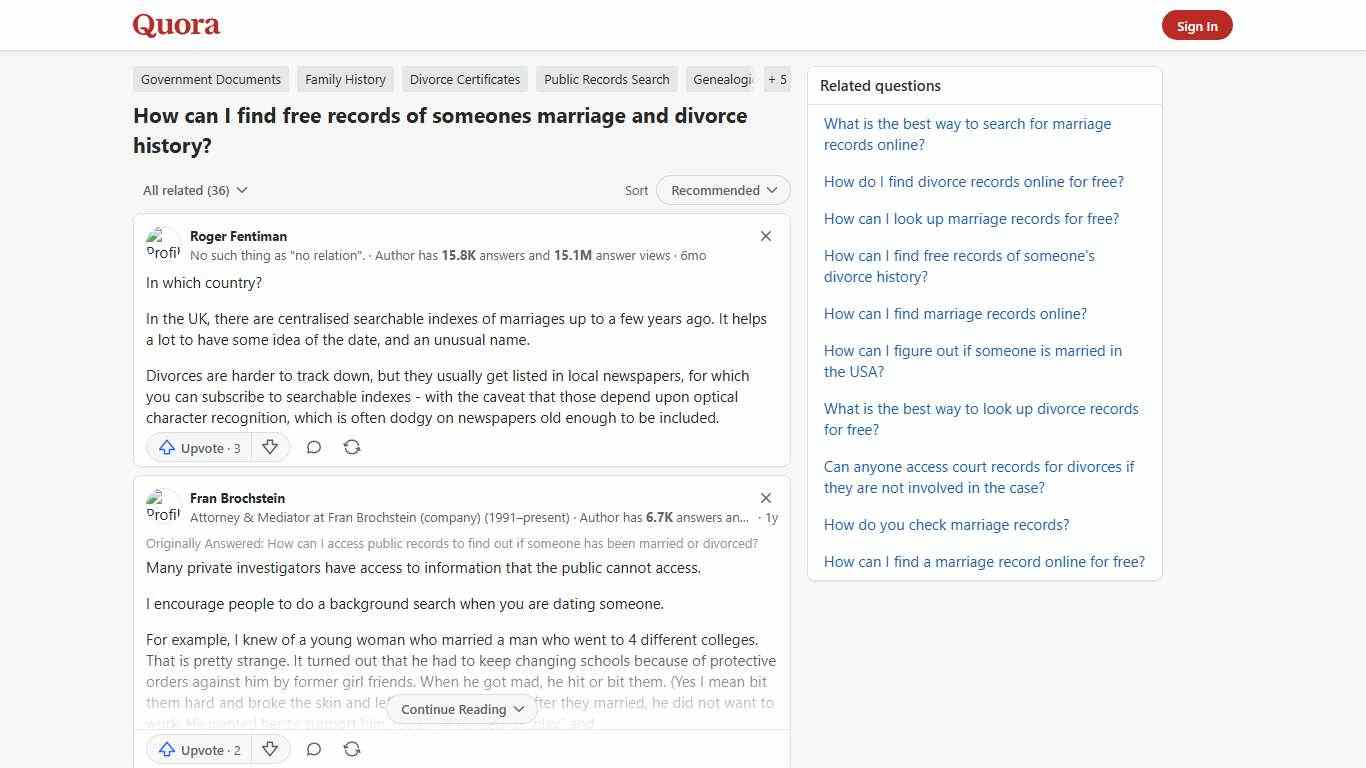Expand the answer with Continue Reading
Viewport: 1366px width, 768px height.
[460, 709]
